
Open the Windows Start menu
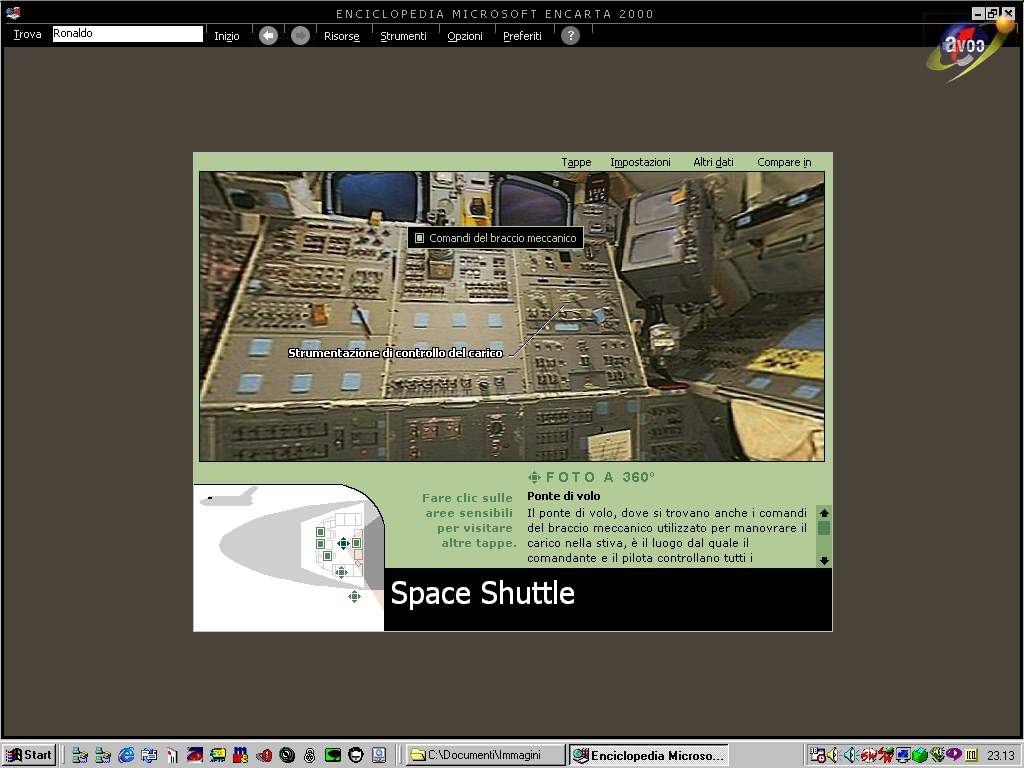tap(29, 755)
